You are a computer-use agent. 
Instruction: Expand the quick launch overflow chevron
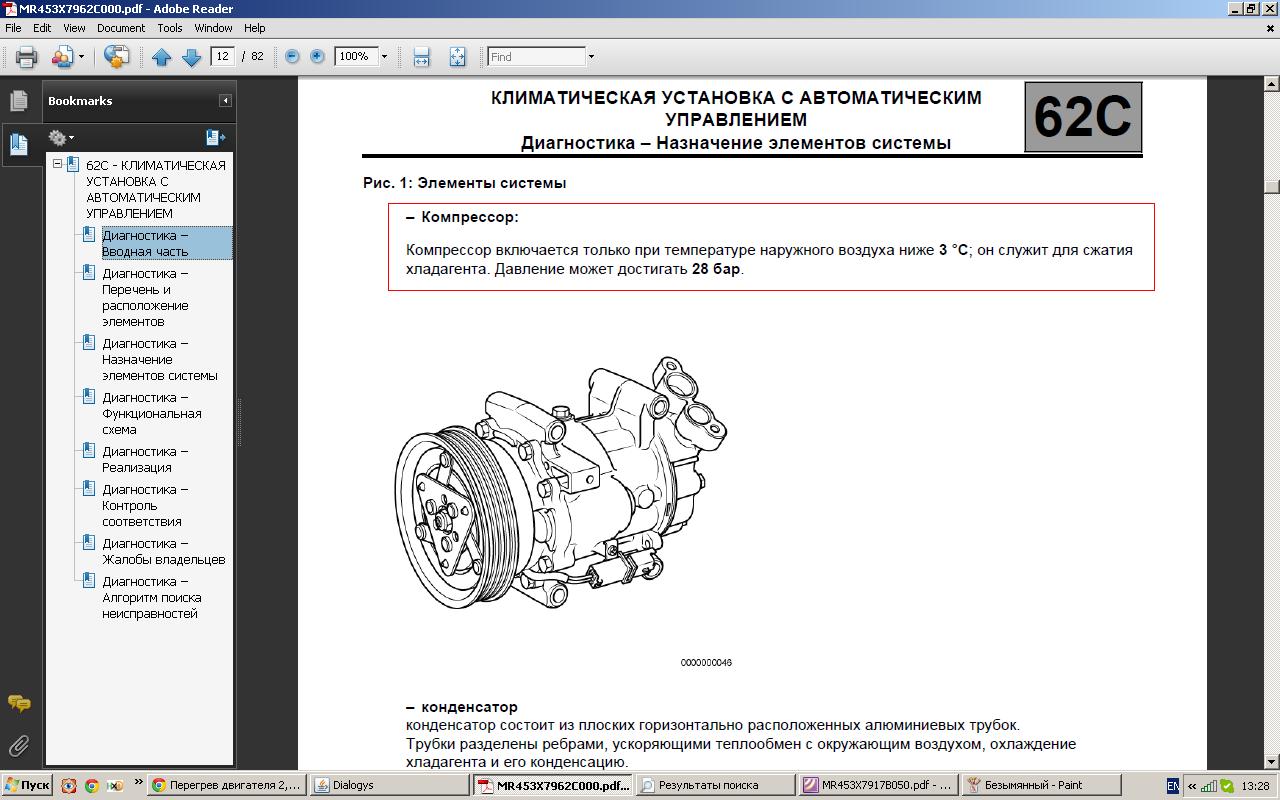[x=138, y=784]
